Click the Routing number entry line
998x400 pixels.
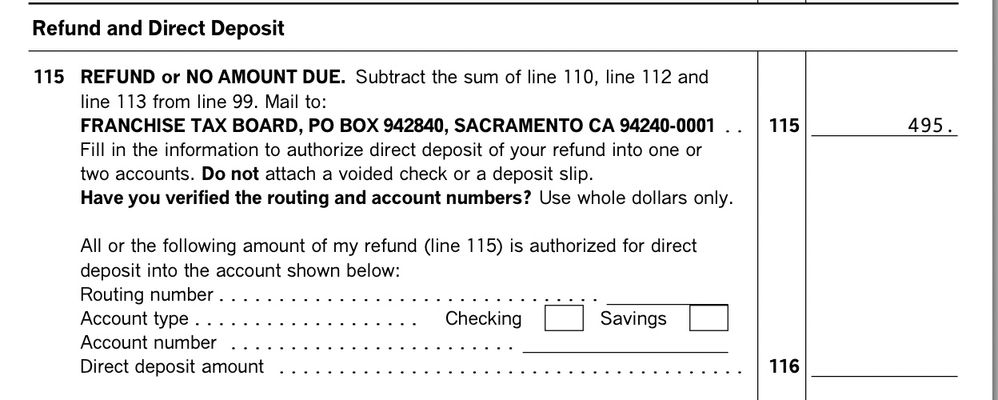[668, 296]
